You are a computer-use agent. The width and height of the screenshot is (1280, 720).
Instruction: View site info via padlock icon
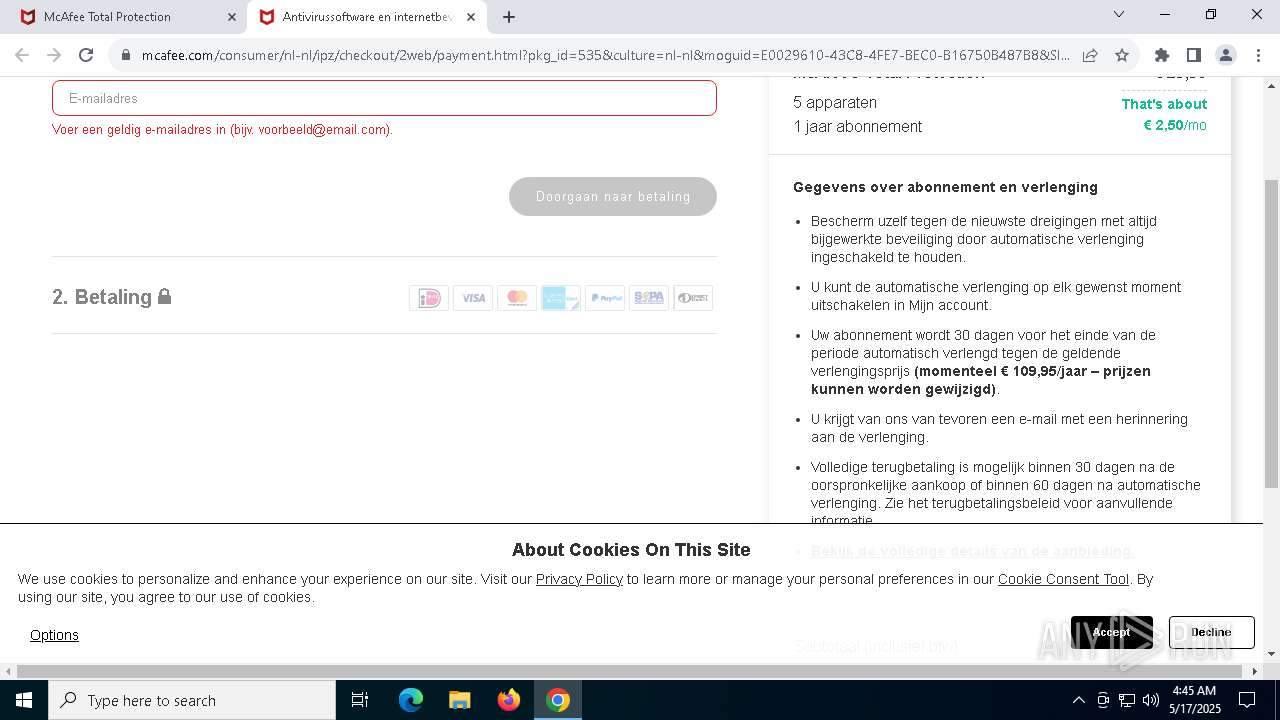[126, 55]
